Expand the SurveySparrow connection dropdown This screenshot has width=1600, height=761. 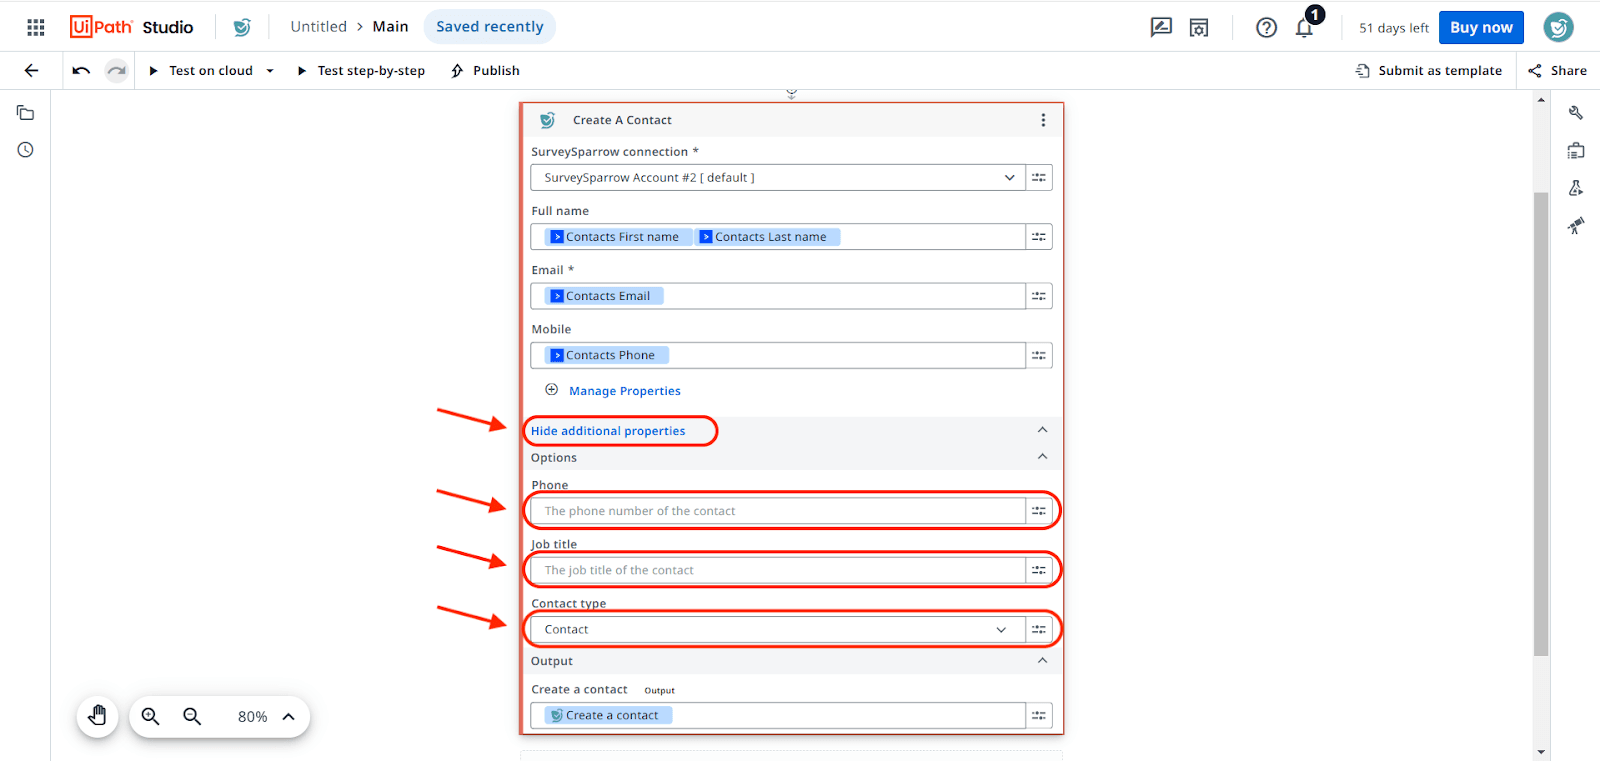pyautogui.click(x=1009, y=178)
